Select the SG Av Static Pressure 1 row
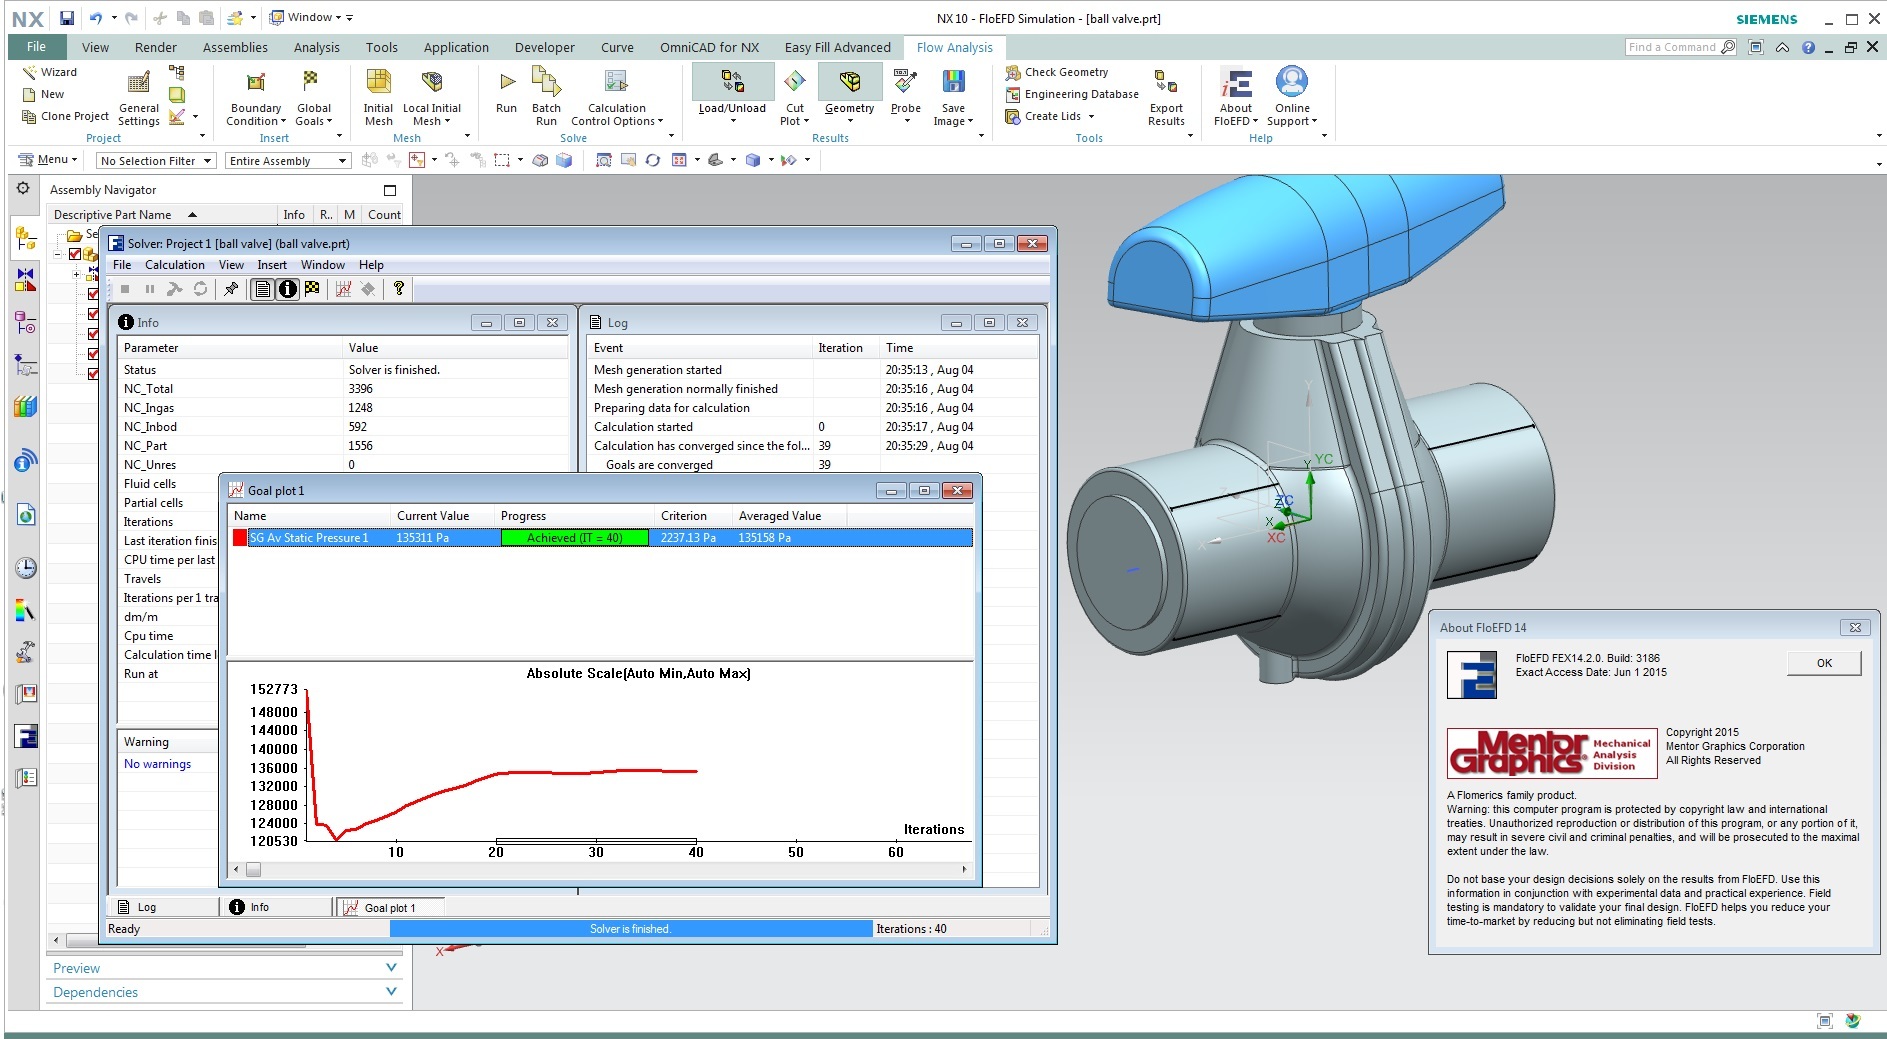Viewport: 1887px width, 1039px height. tap(601, 538)
